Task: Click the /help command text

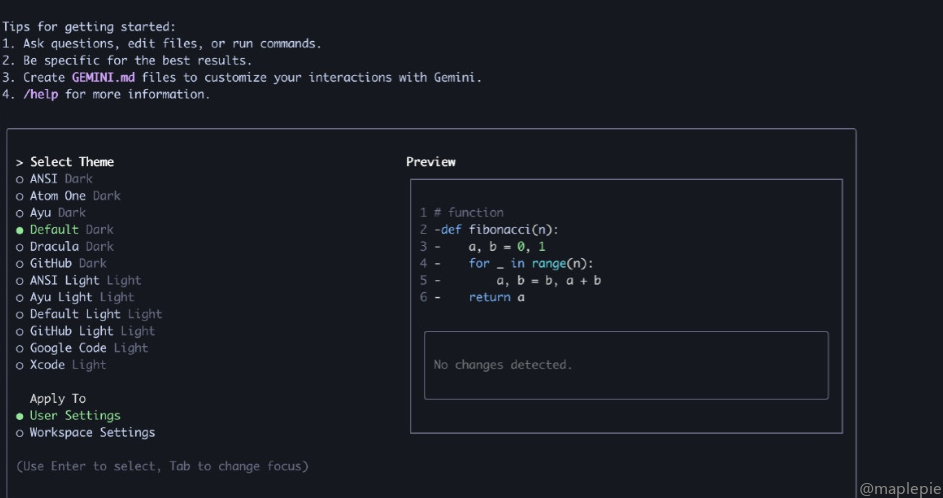Action: (43, 95)
